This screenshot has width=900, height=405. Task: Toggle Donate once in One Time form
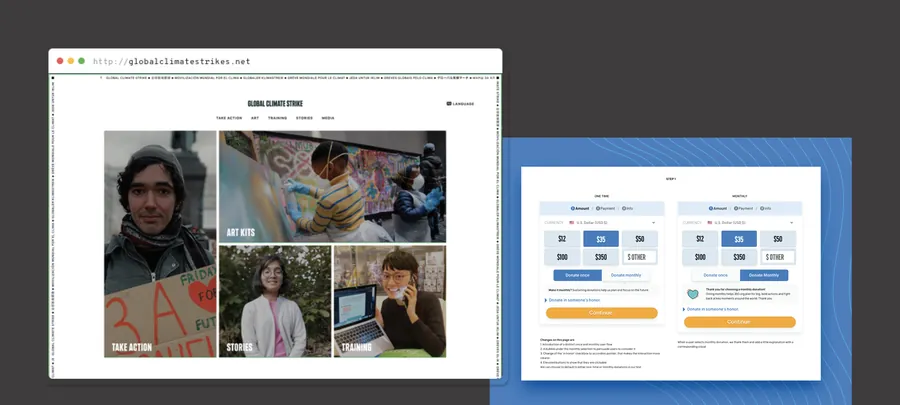577,275
